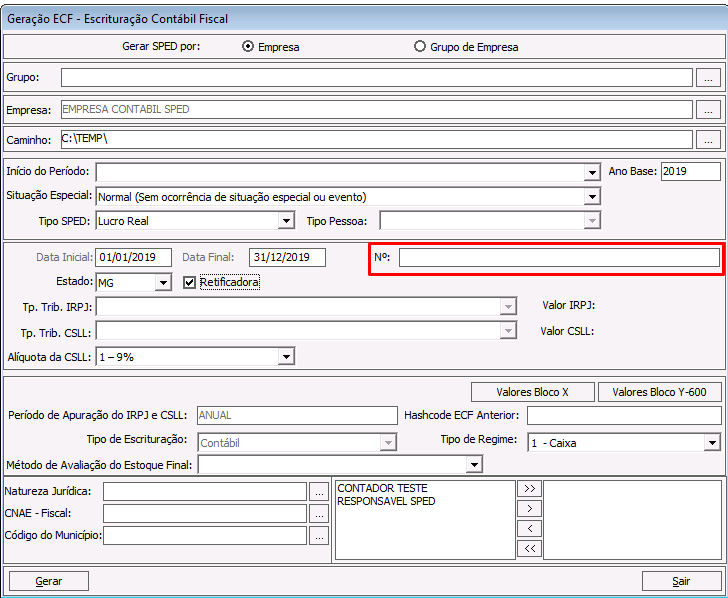The height and width of the screenshot is (598, 728).
Task: Click the Data Final field
Action: click(x=287, y=257)
